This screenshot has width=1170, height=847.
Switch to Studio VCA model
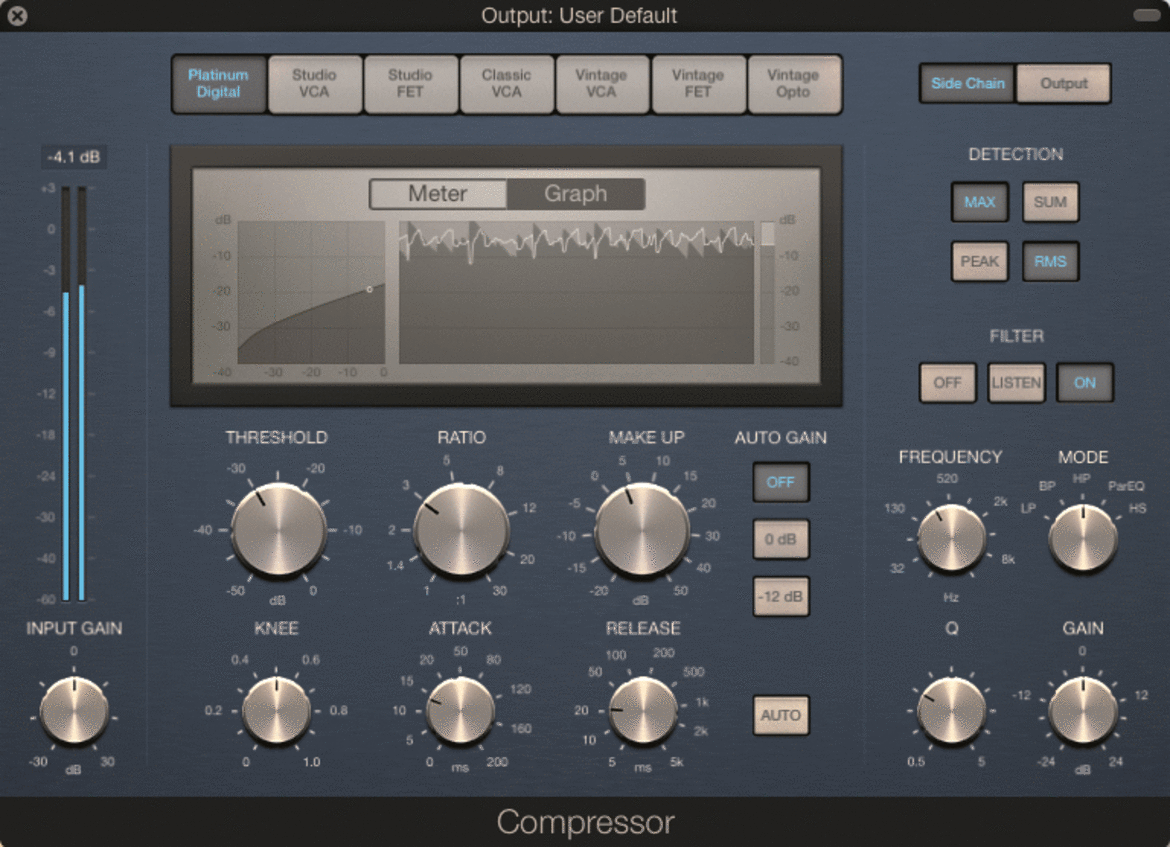point(314,84)
